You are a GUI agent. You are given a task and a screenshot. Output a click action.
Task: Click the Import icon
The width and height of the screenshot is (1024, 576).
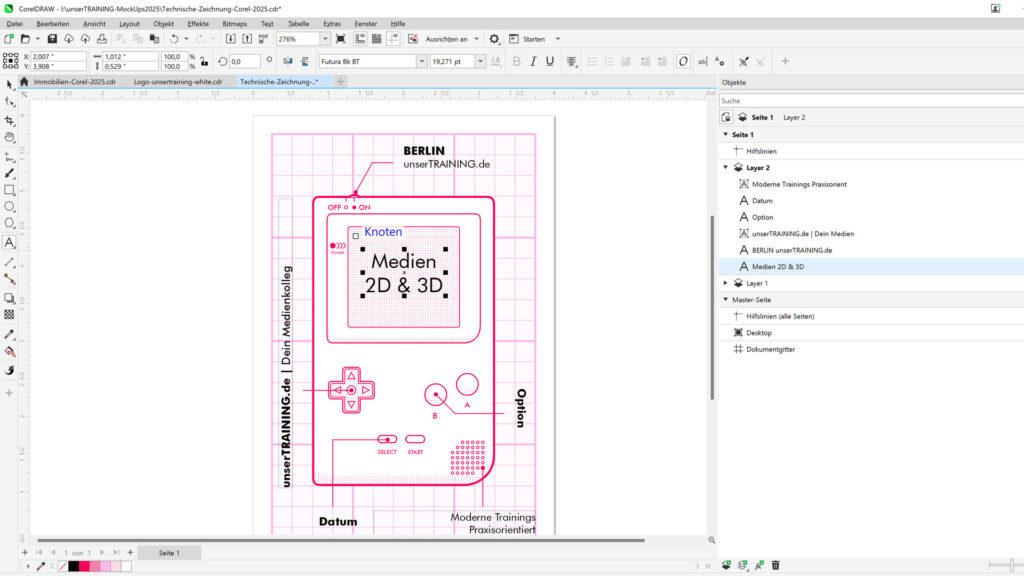[x=231, y=39]
